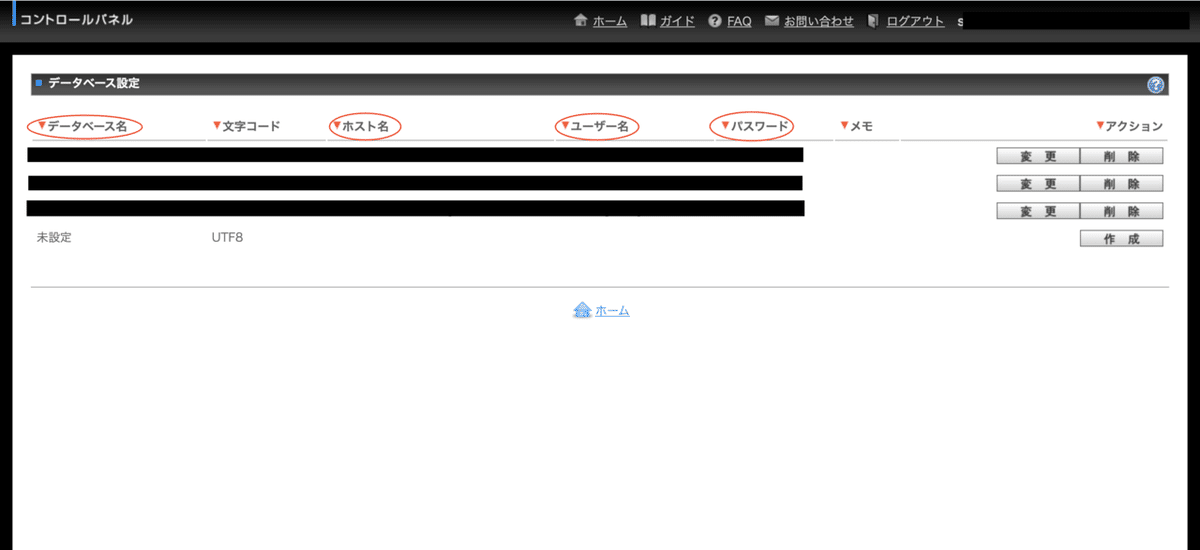Sort by パスワード column header
The height and width of the screenshot is (550, 1200).
(755, 126)
